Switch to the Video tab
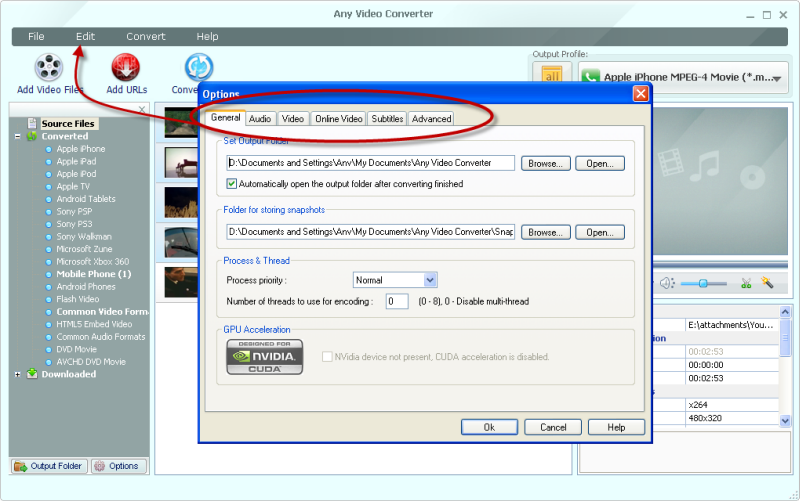This screenshot has width=800, height=501. (x=293, y=119)
